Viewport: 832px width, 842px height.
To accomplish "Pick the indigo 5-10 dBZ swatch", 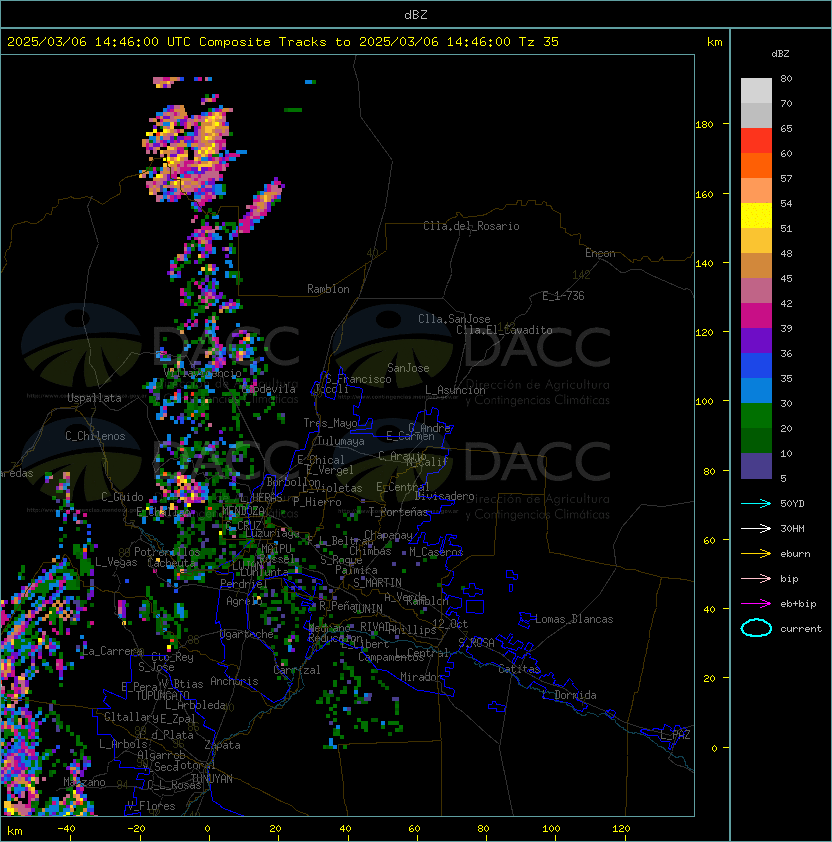I will [x=756, y=466].
